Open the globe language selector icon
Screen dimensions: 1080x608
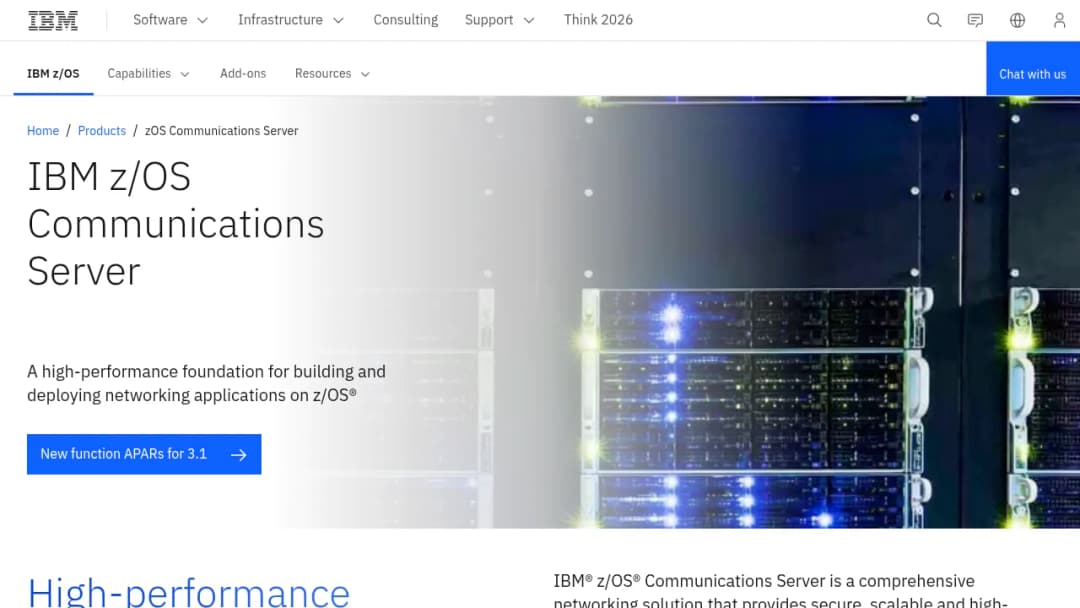click(1017, 20)
